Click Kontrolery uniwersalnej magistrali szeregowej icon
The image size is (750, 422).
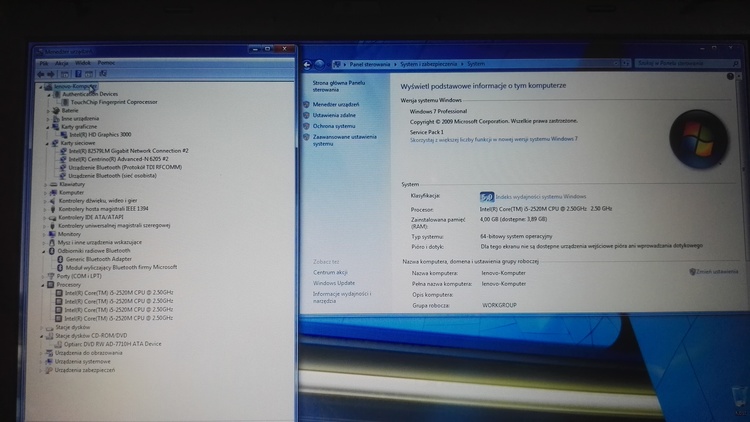tap(52, 226)
